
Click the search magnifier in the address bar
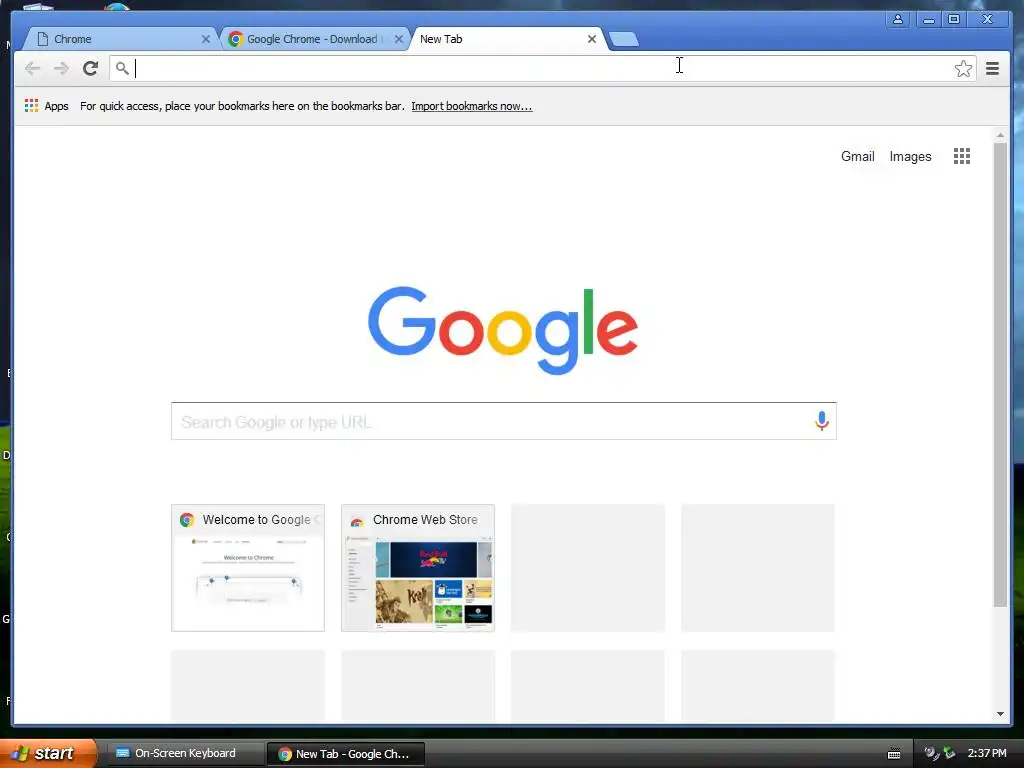pos(122,68)
